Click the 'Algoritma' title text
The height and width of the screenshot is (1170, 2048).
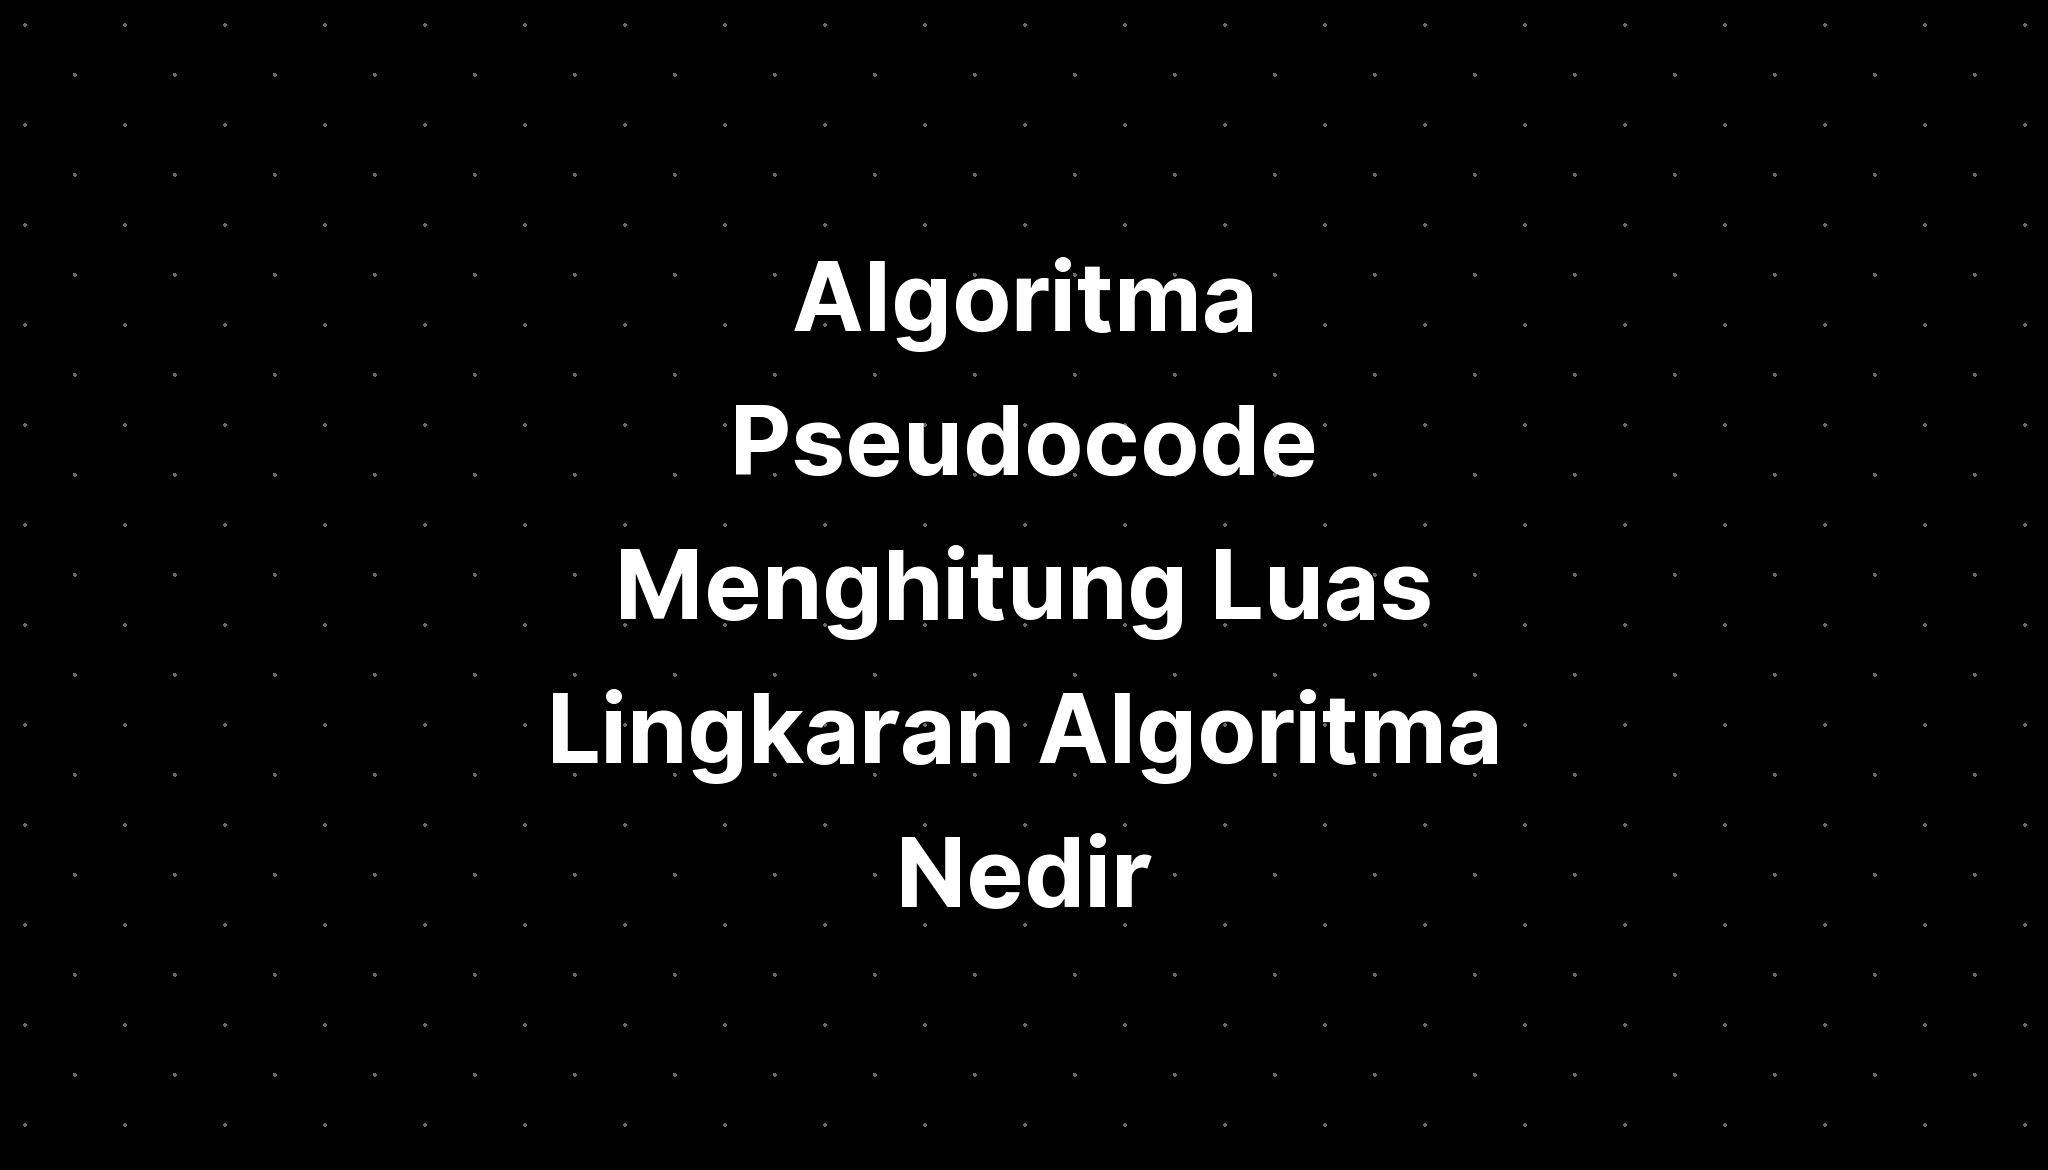(x=1024, y=297)
